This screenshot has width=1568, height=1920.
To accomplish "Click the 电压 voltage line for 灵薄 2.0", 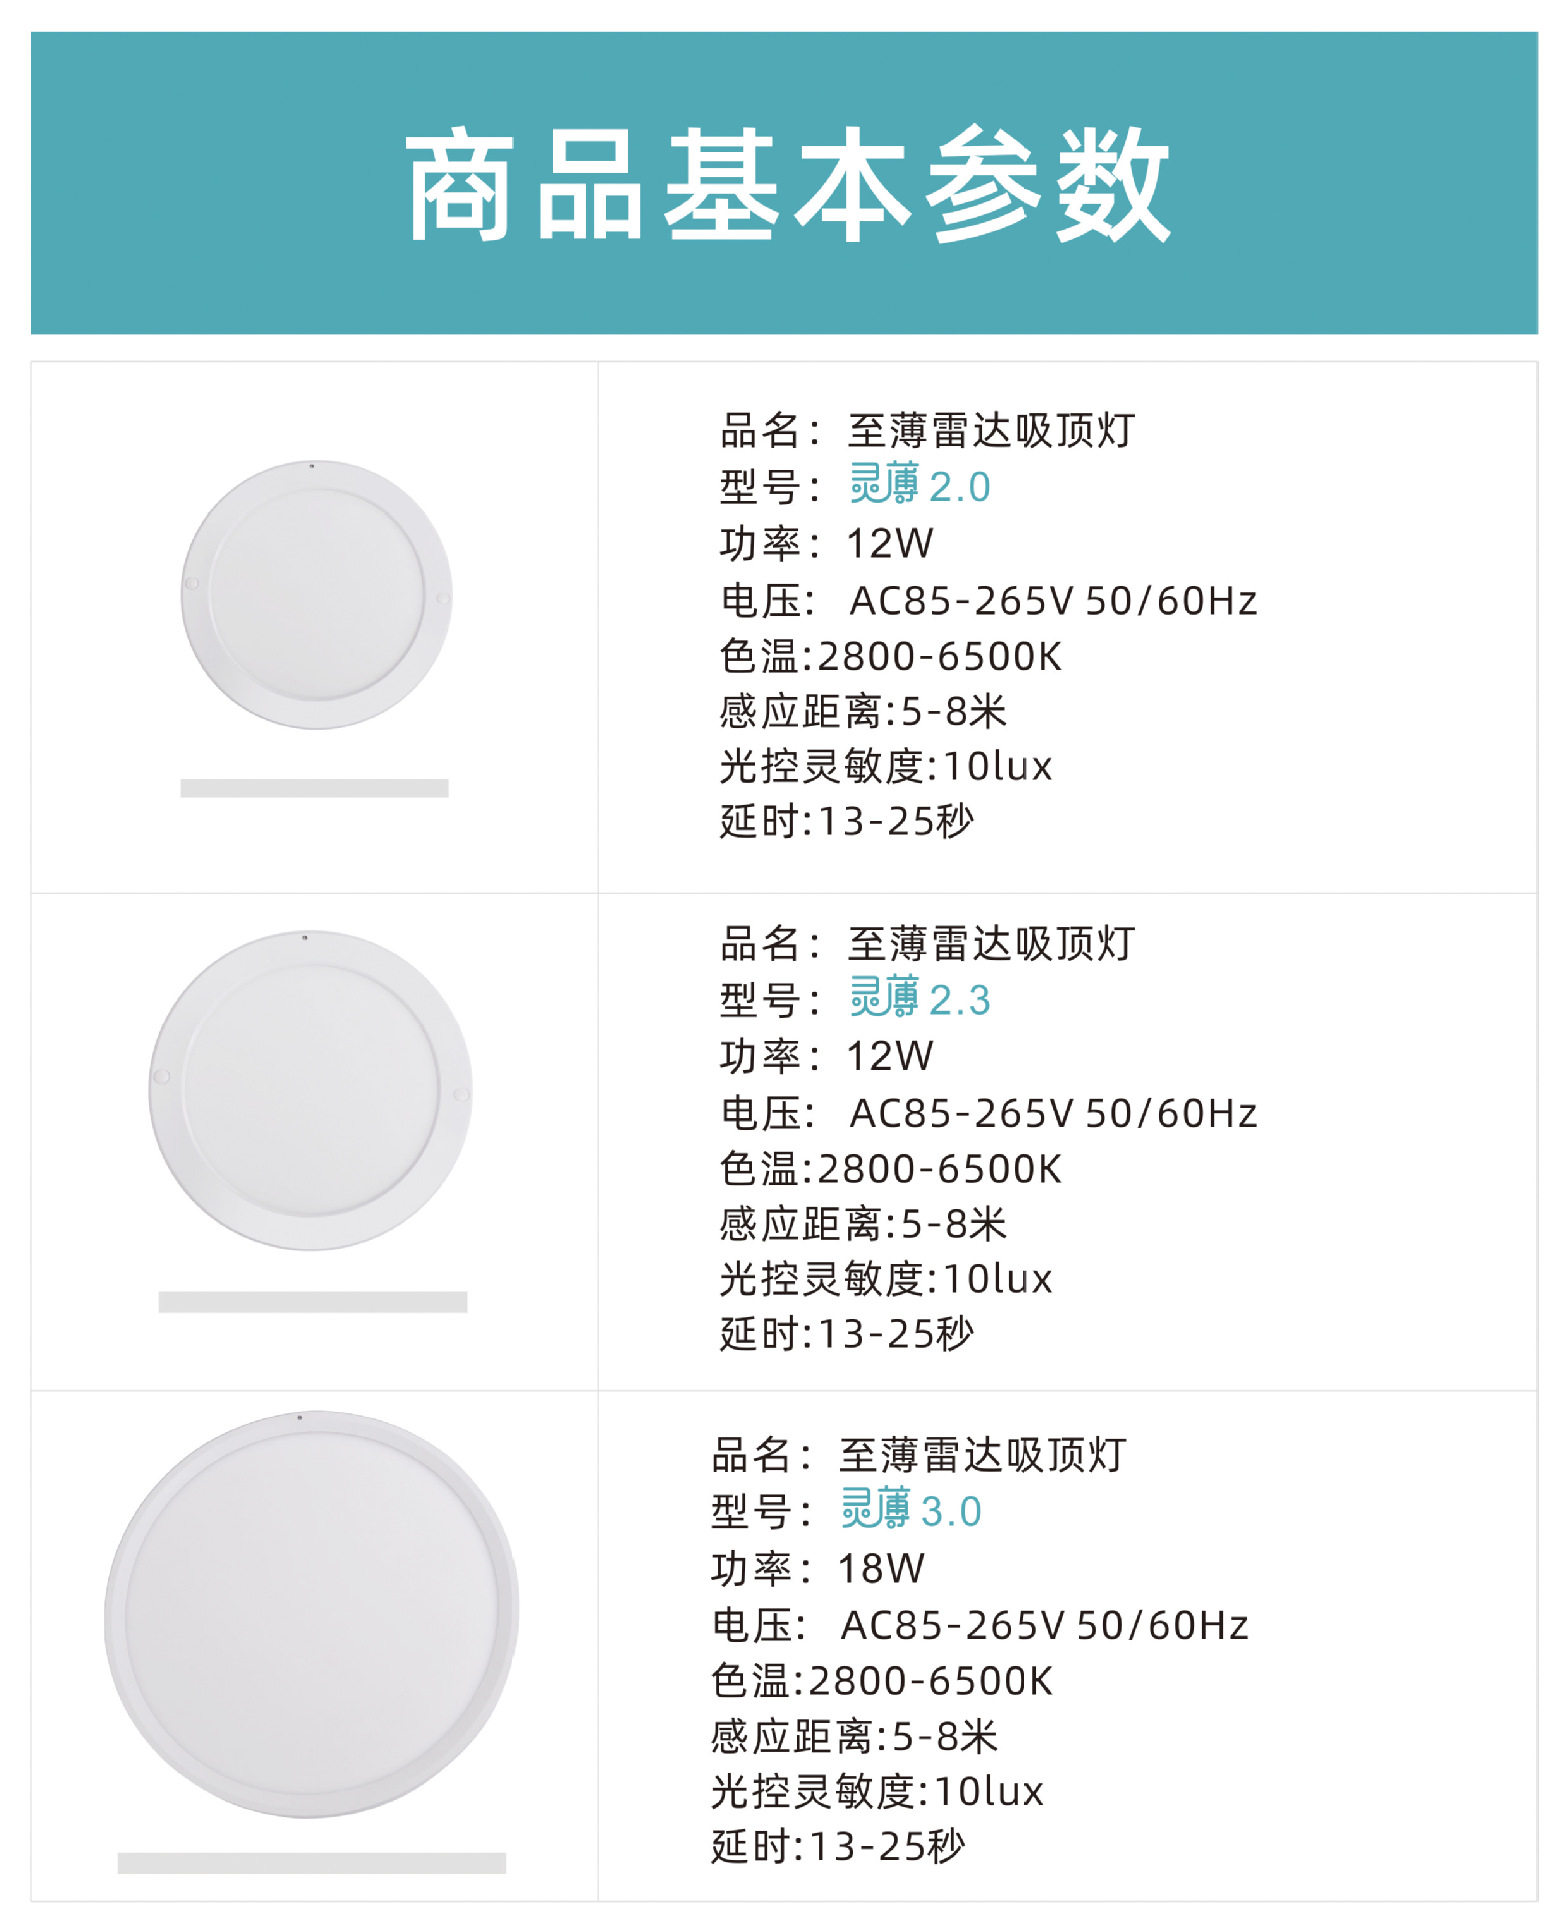I will [x=988, y=601].
